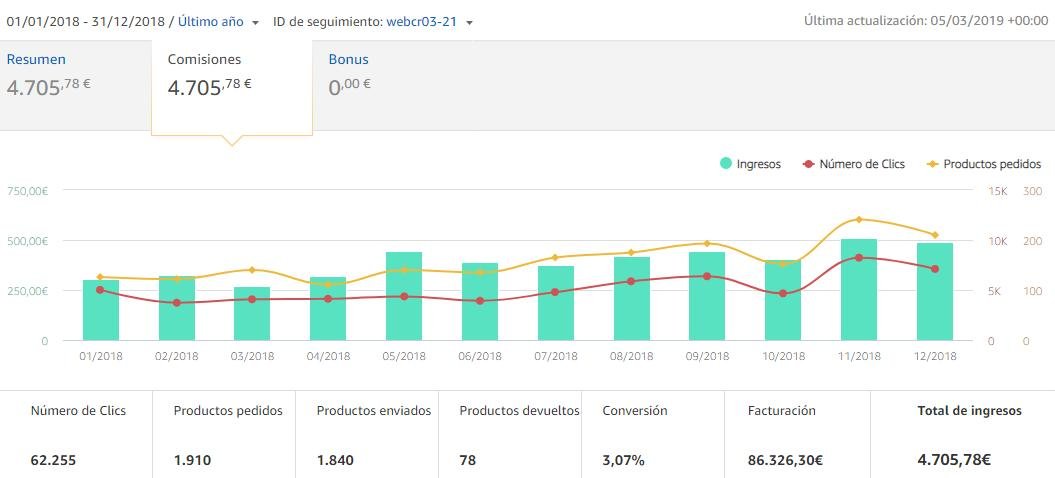This screenshot has height=478, width=1055.
Task: Click the 02/2018 income bar
Action: pos(177,308)
